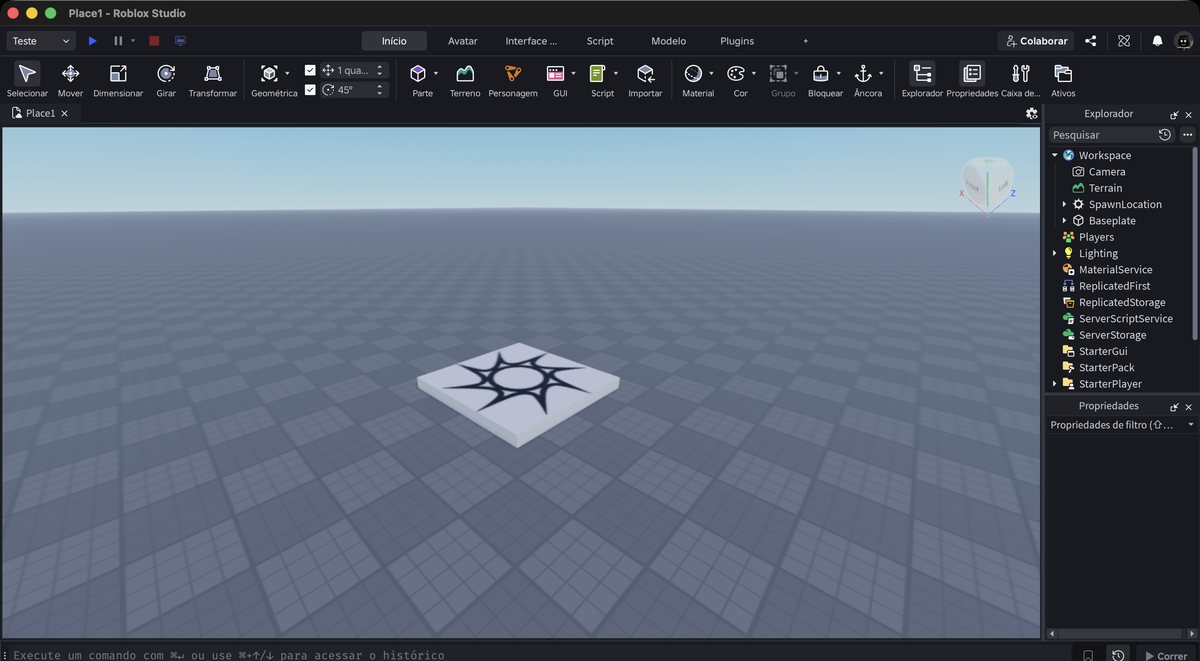
Task: Open the GUI dropdown arrow
Action: click(574, 73)
